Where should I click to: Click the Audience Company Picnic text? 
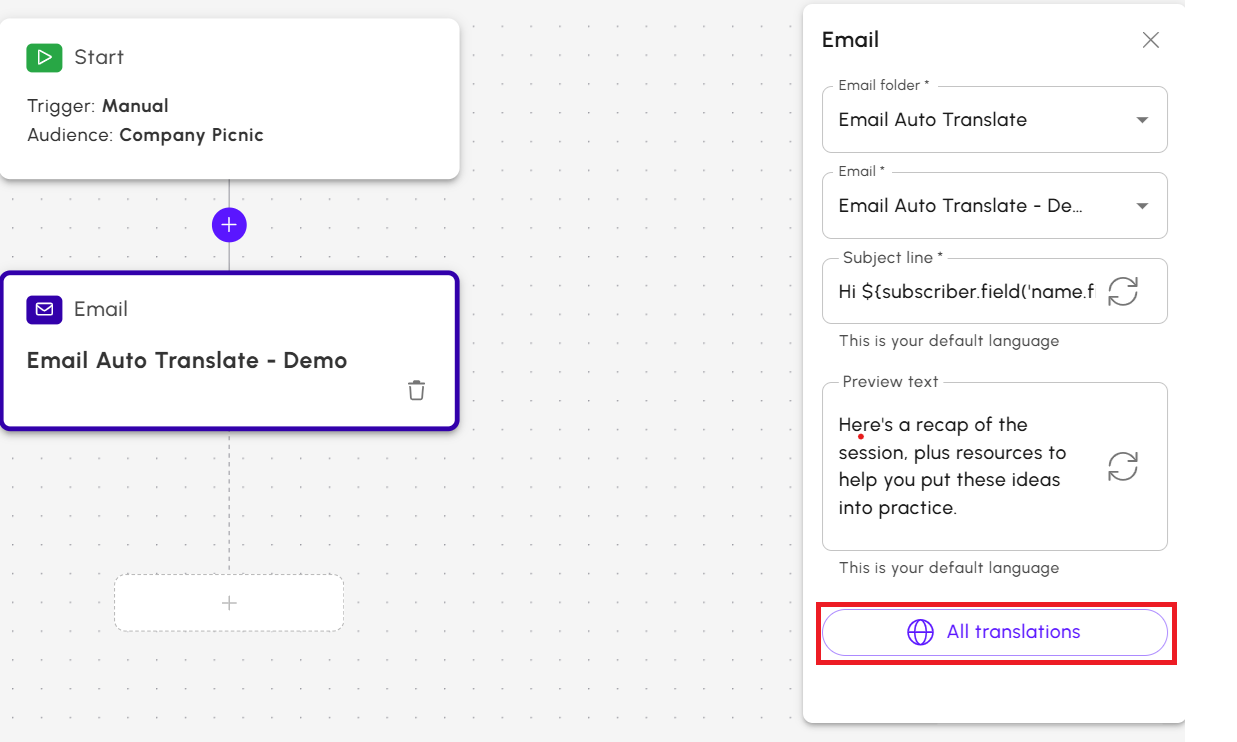pos(145,135)
